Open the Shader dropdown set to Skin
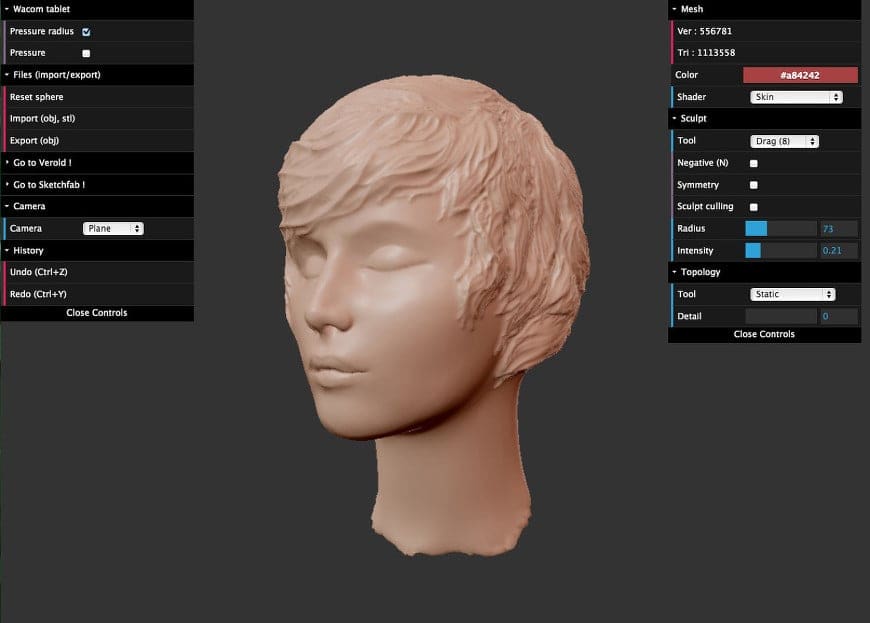Image resolution: width=870 pixels, height=623 pixels. click(x=796, y=97)
